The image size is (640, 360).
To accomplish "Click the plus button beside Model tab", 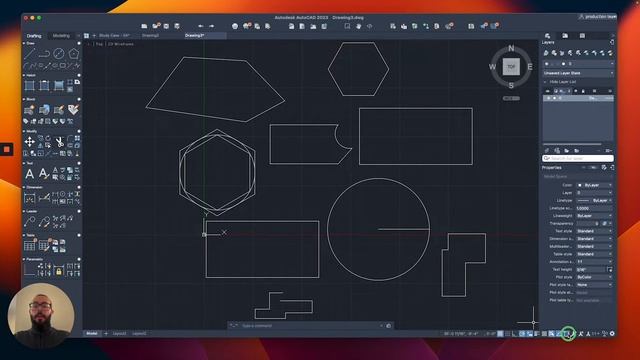I will pyautogui.click(x=106, y=333).
